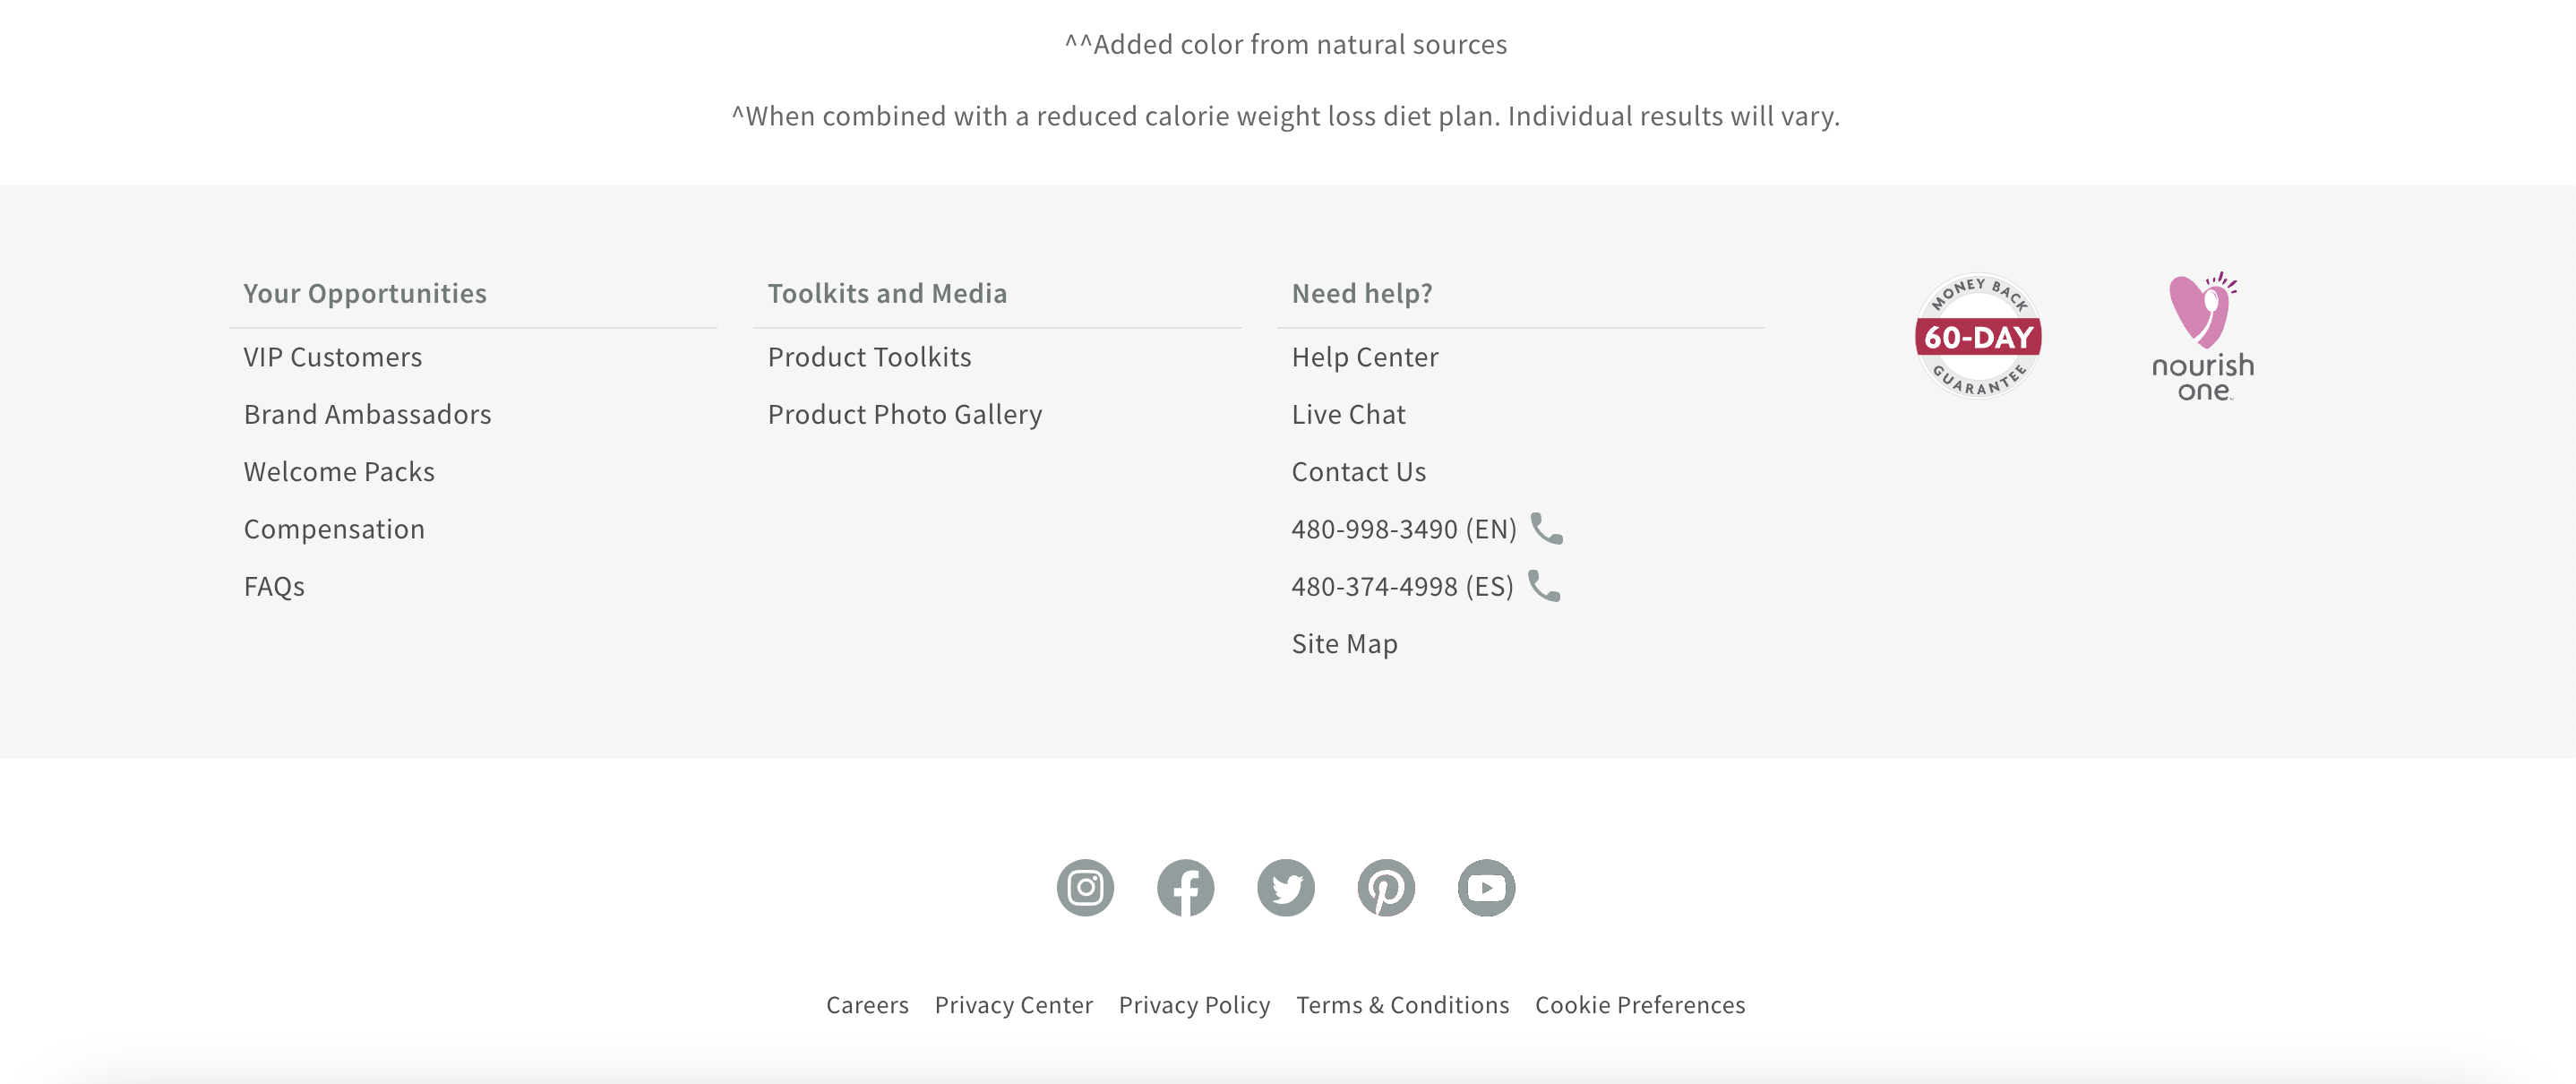Open the Privacy Policy link
Image resolution: width=2576 pixels, height=1084 pixels.
click(1194, 1004)
